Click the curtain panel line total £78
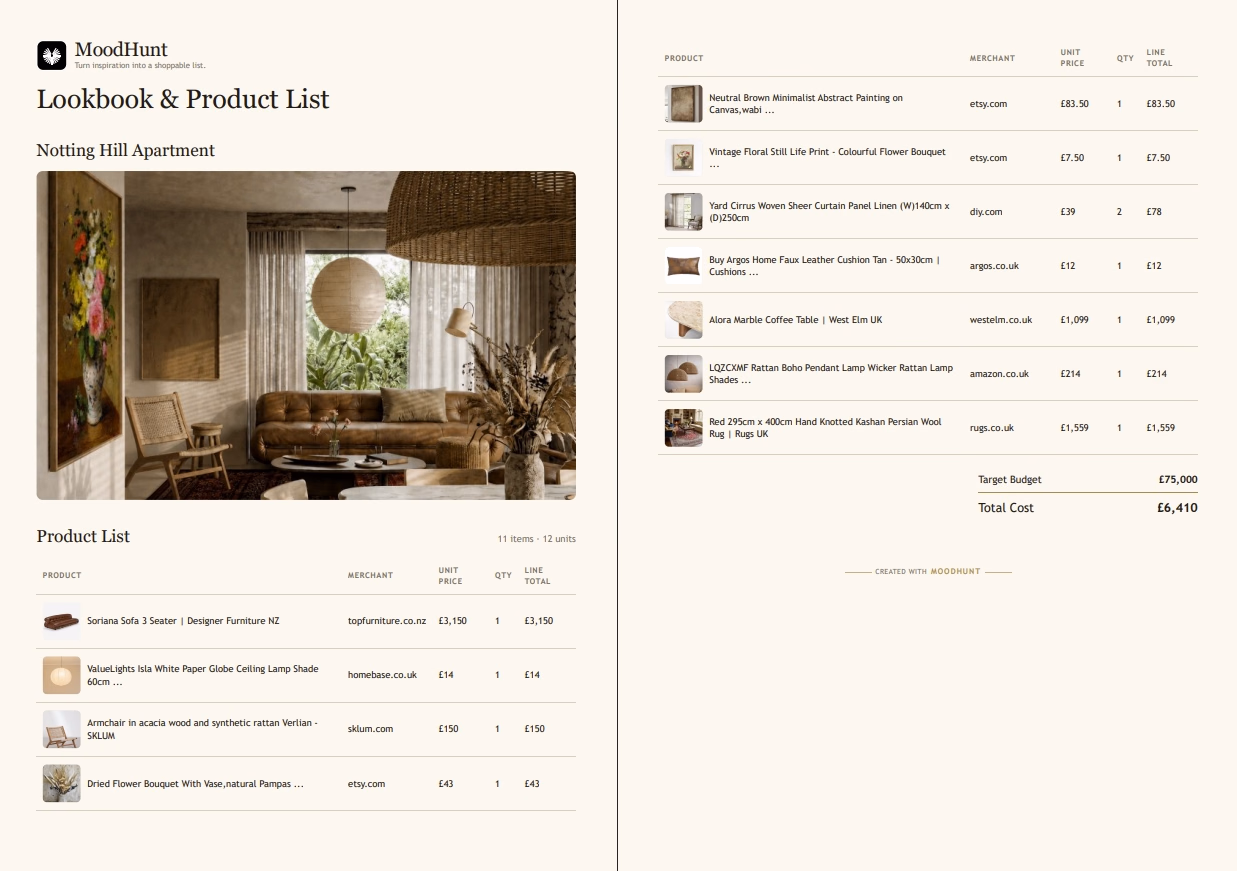Image resolution: width=1237 pixels, height=871 pixels. pyautogui.click(x=1156, y=212)
